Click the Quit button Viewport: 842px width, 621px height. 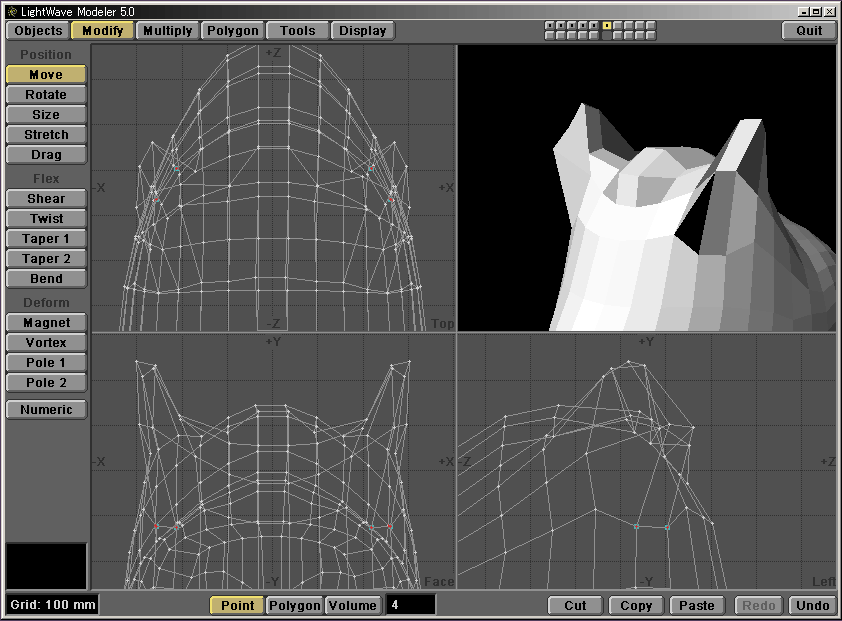point(809,30)
